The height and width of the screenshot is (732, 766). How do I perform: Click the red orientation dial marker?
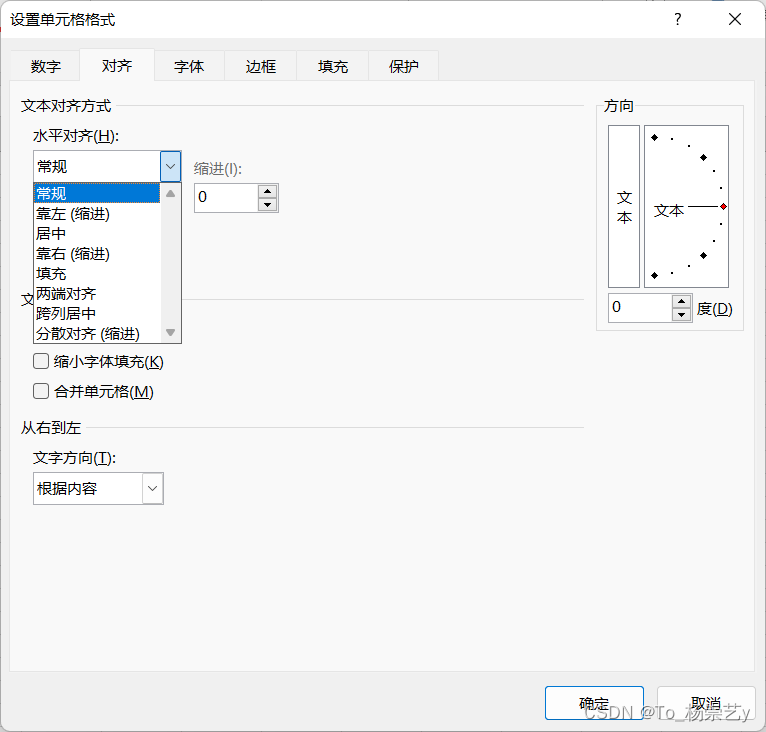tap(723, 207)
